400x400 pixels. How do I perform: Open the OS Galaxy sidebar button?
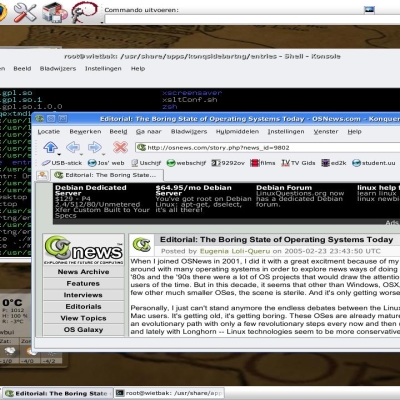tap(83, 330)
